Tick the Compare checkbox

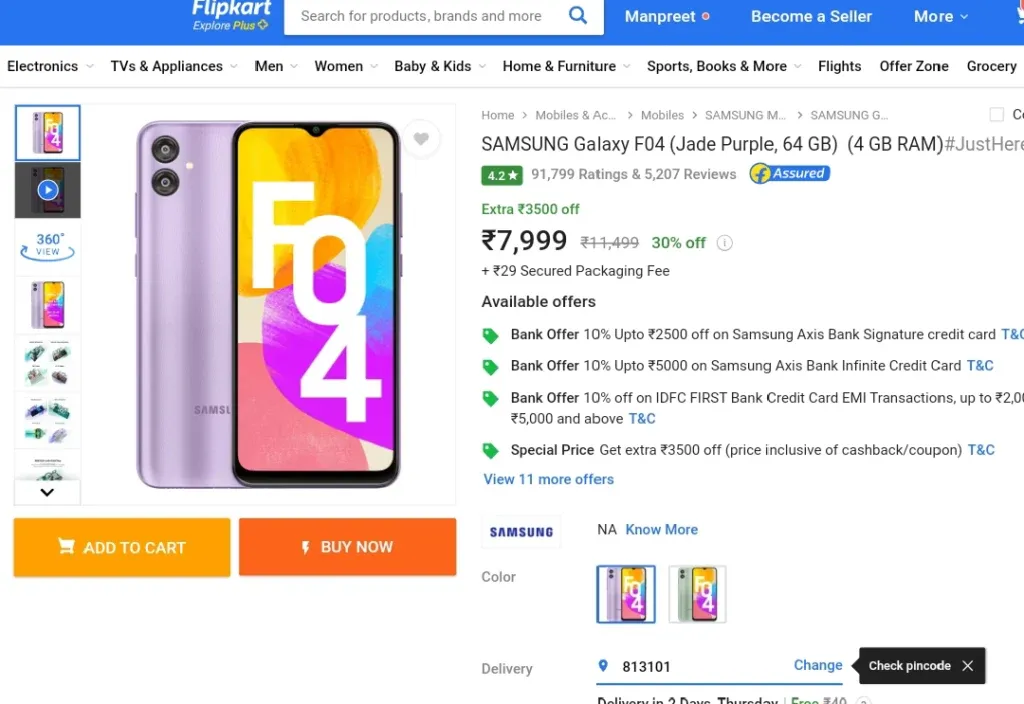click(997, 115)
